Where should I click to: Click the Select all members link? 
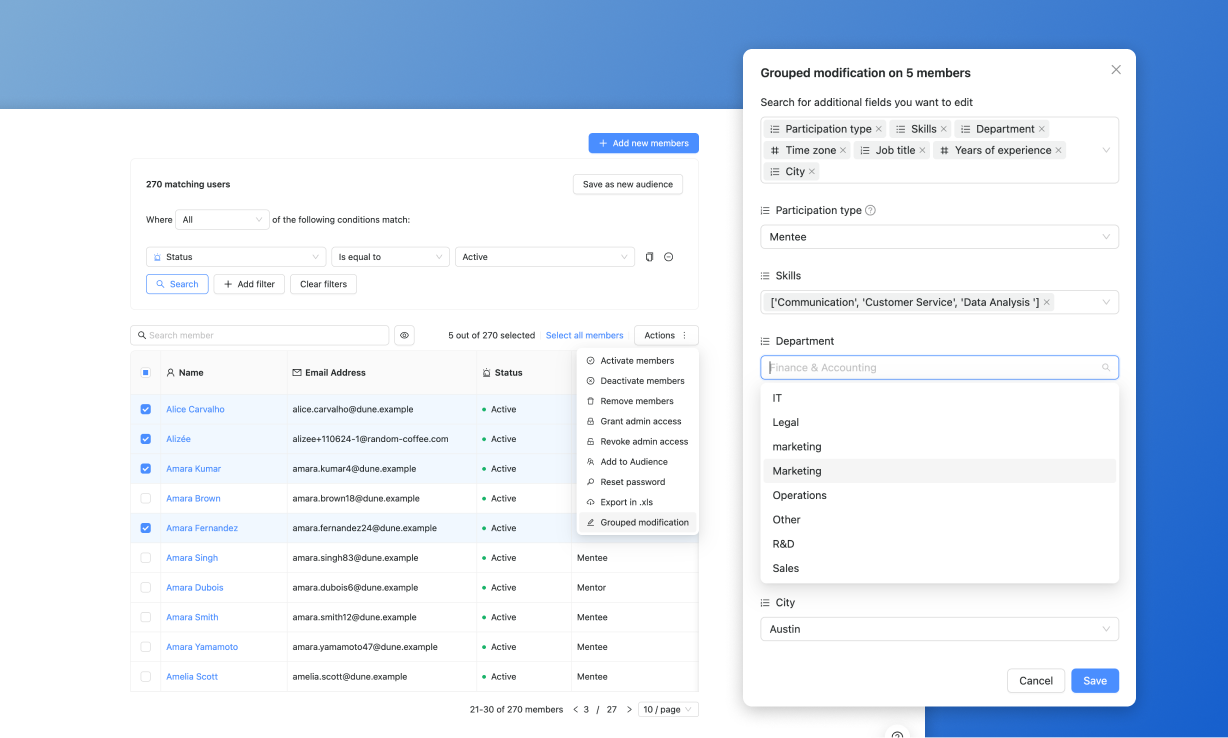[x=585, y=336]
